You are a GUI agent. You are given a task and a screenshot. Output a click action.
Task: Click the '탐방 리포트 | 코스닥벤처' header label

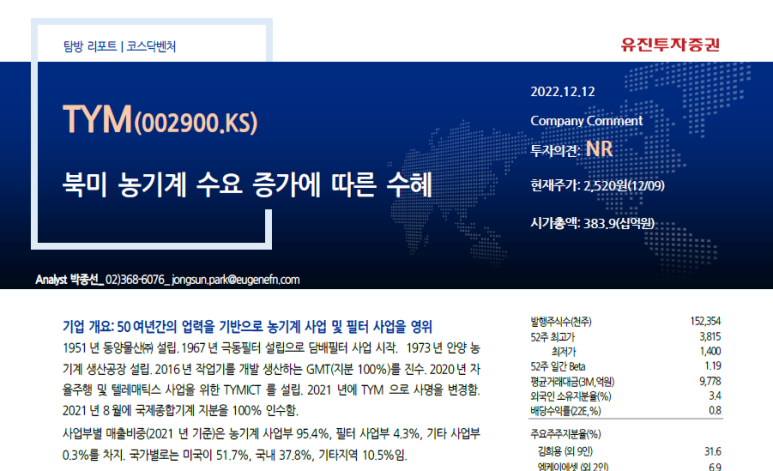tap(119, 46)
